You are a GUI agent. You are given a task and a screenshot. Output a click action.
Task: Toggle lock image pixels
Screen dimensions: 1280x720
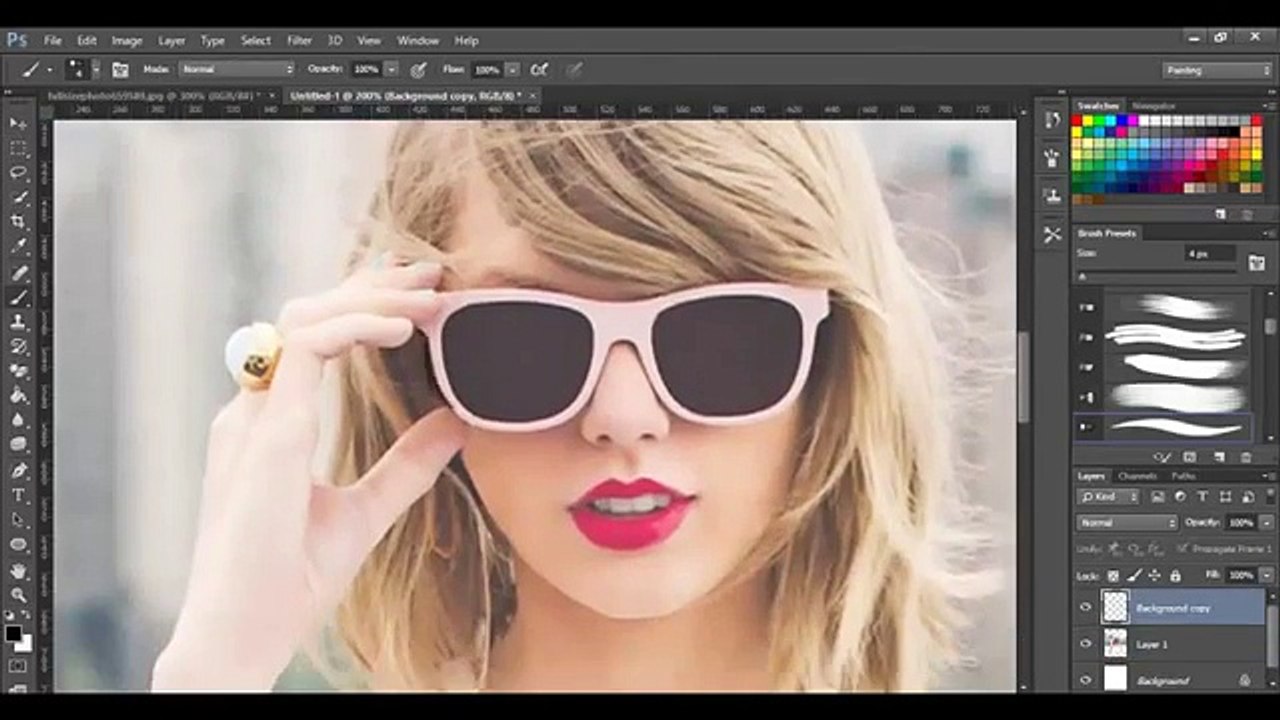coord(1133,576)
